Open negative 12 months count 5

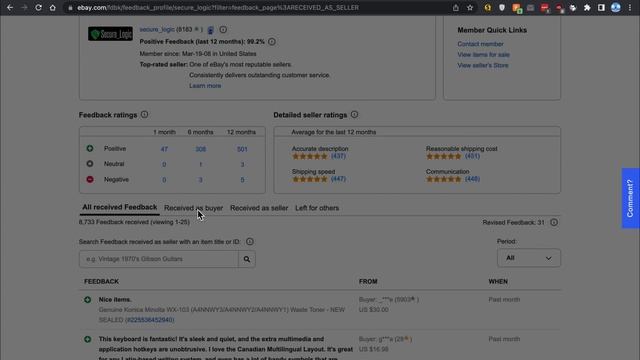coord(242,180)
